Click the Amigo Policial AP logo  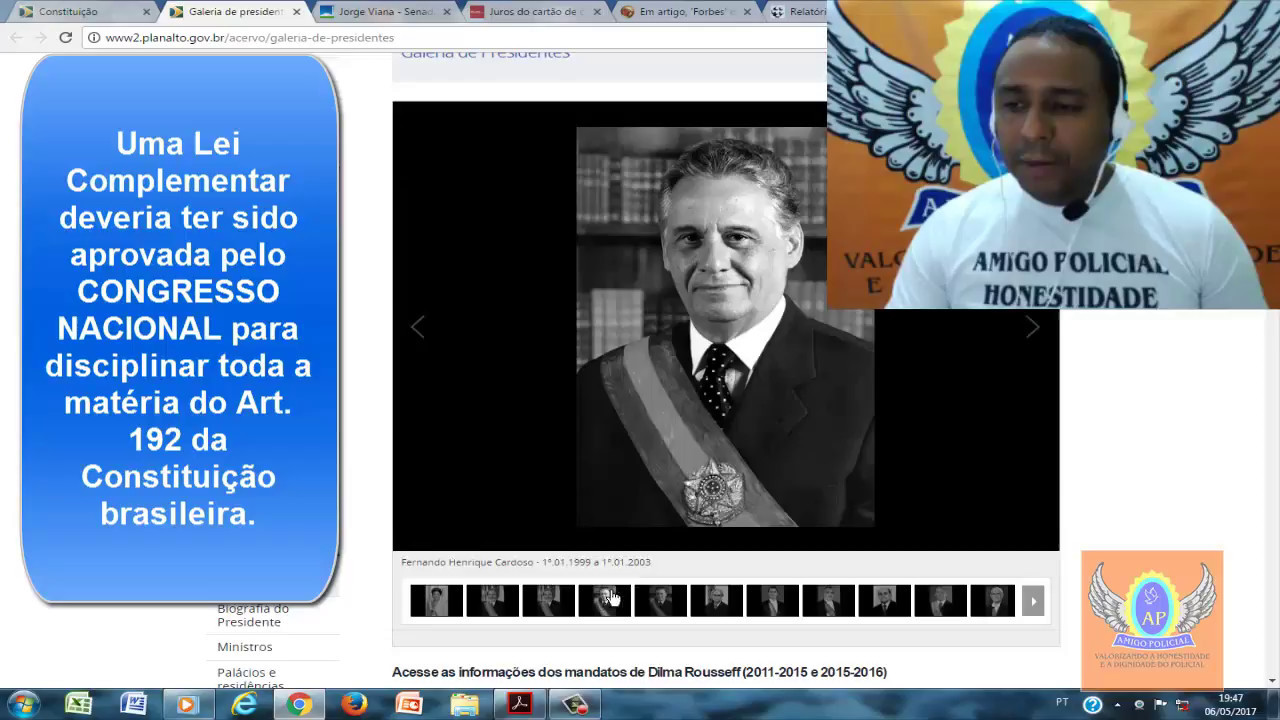(1152, 619)
